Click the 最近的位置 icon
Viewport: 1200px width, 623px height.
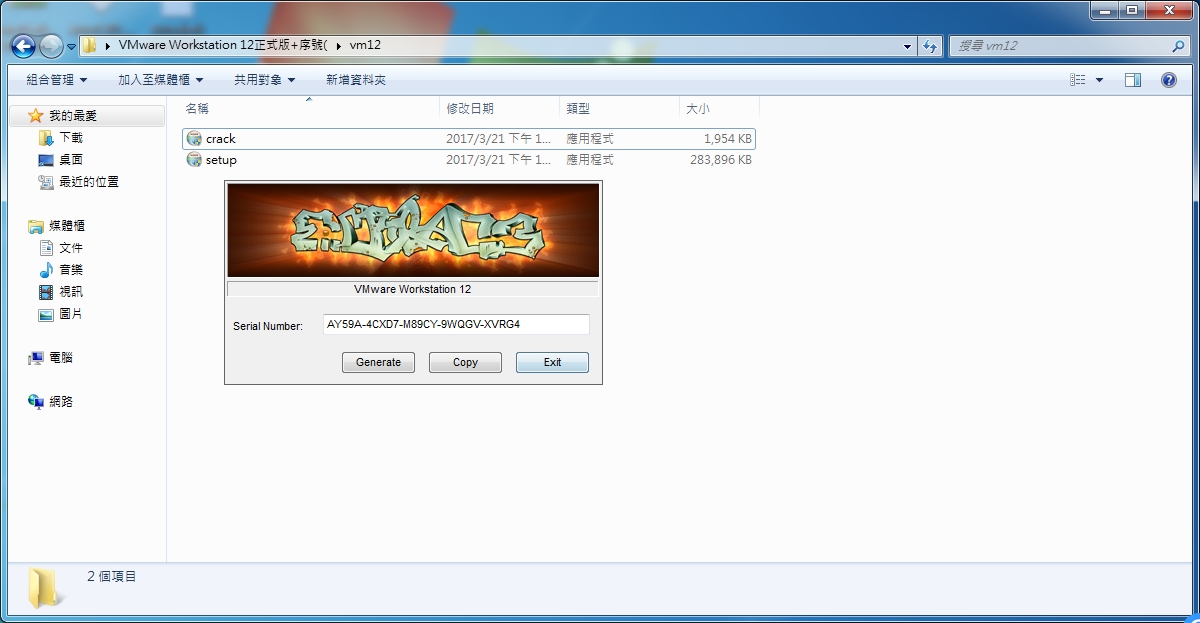[46, 182]
